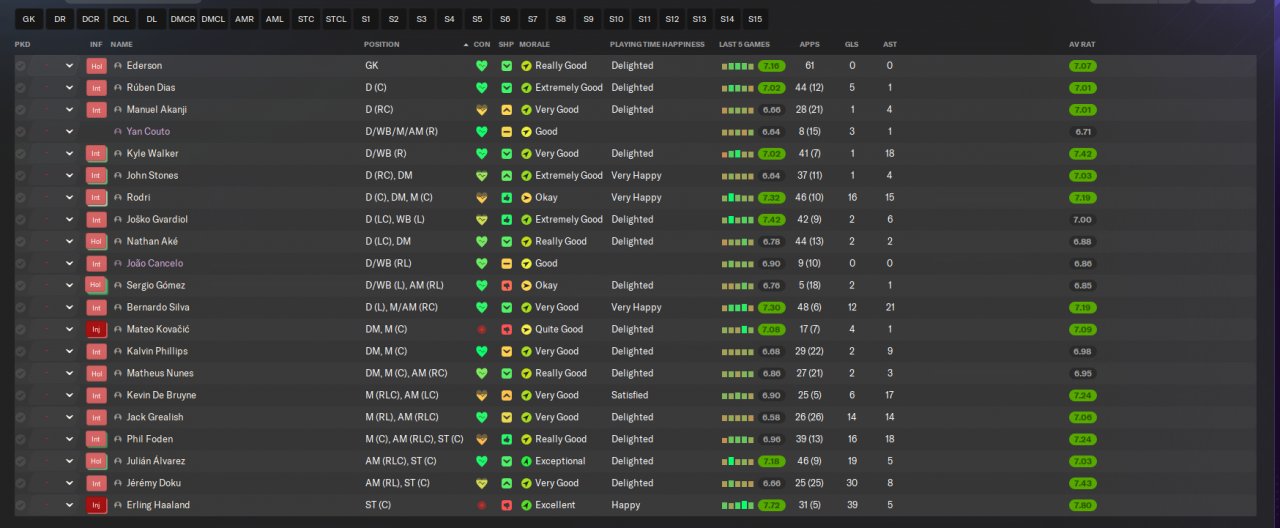This screenshot has height=528, width=1280.
Task: Open the position dropdown for João Cancelo
Action: point(70,264)
